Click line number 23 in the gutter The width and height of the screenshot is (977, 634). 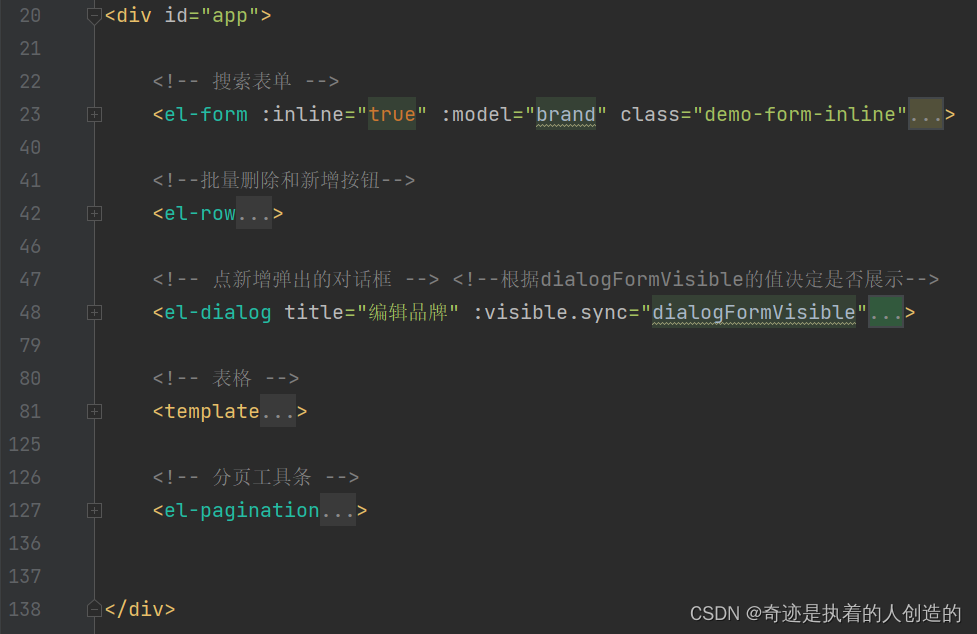[x=30, y=115]
